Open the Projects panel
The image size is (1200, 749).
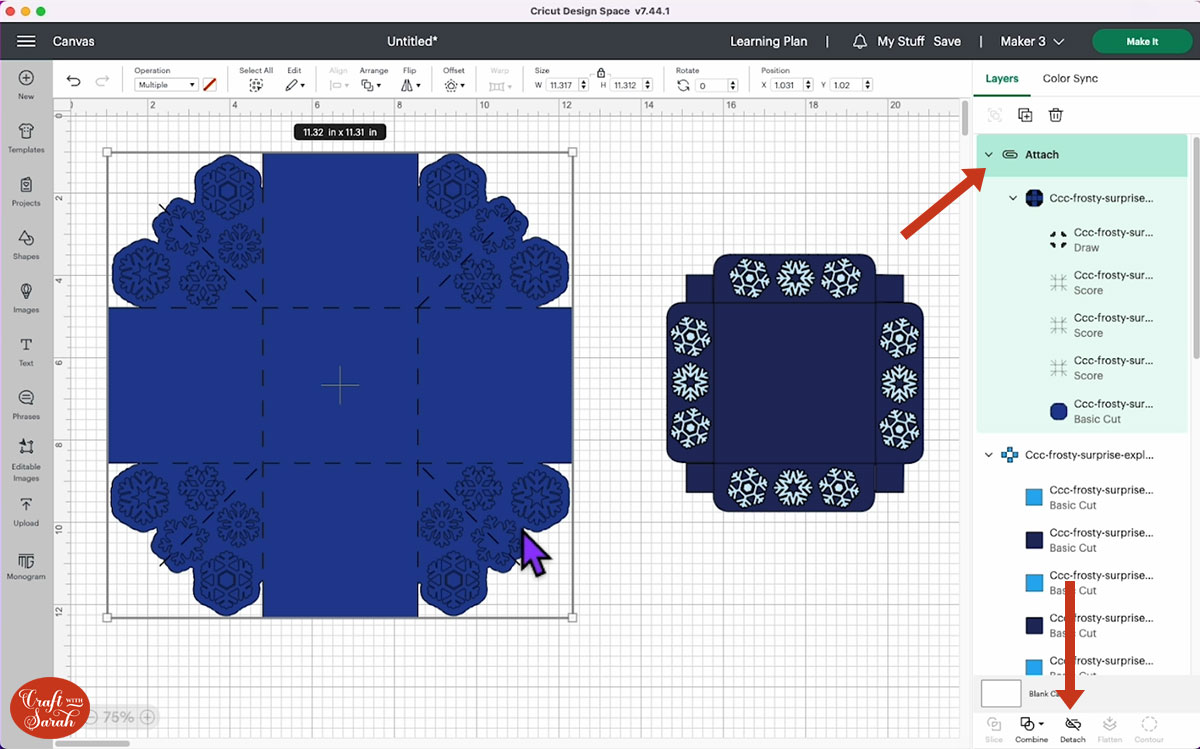(x=26, y=190)
